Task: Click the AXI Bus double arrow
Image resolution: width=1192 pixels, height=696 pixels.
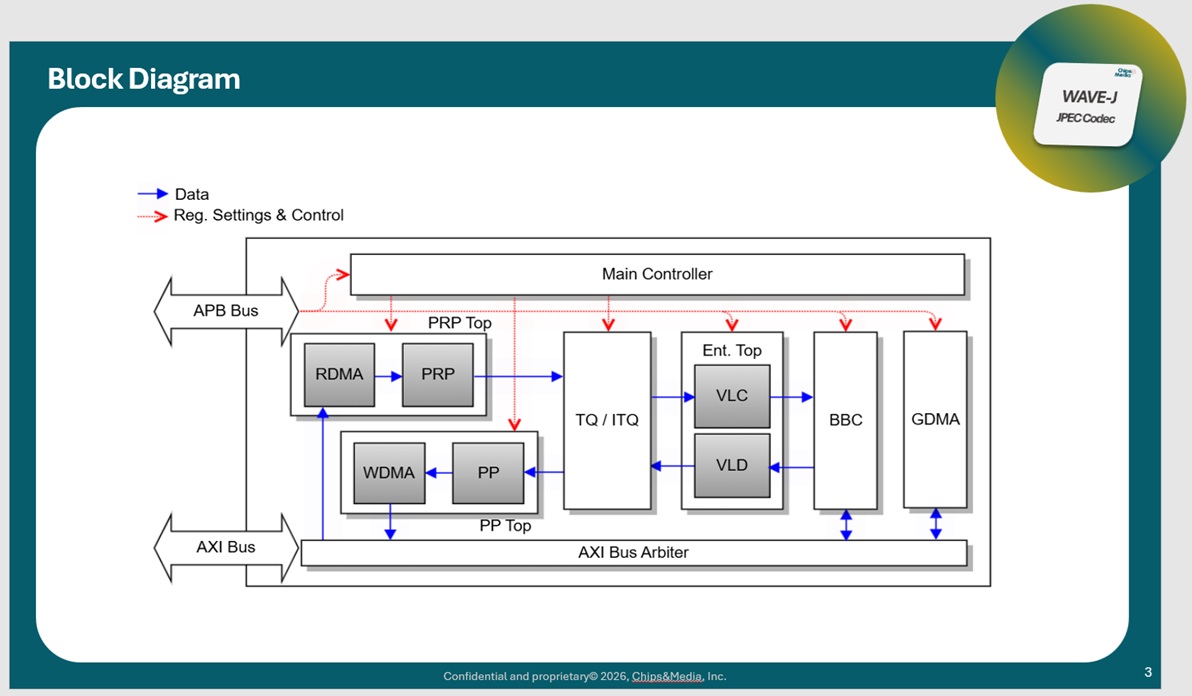Action: coord(226,547)
